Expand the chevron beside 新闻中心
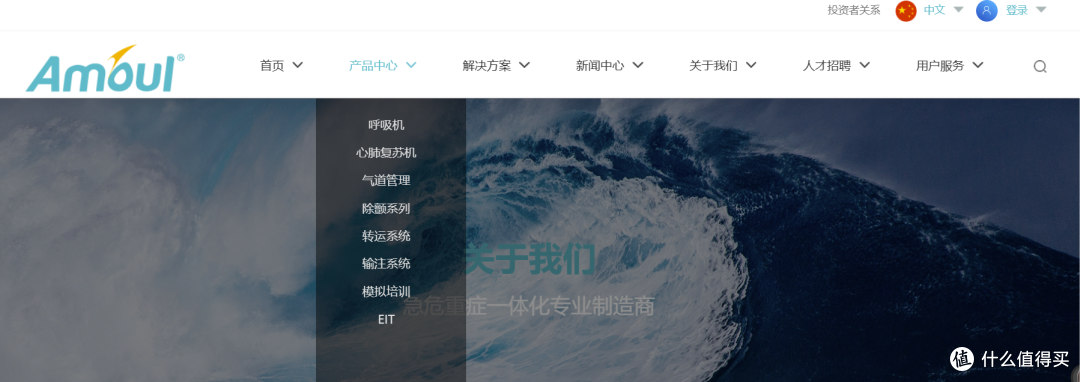Viewport: 1080px width, 382px height. pyautogui.click(x=638, y=65)
